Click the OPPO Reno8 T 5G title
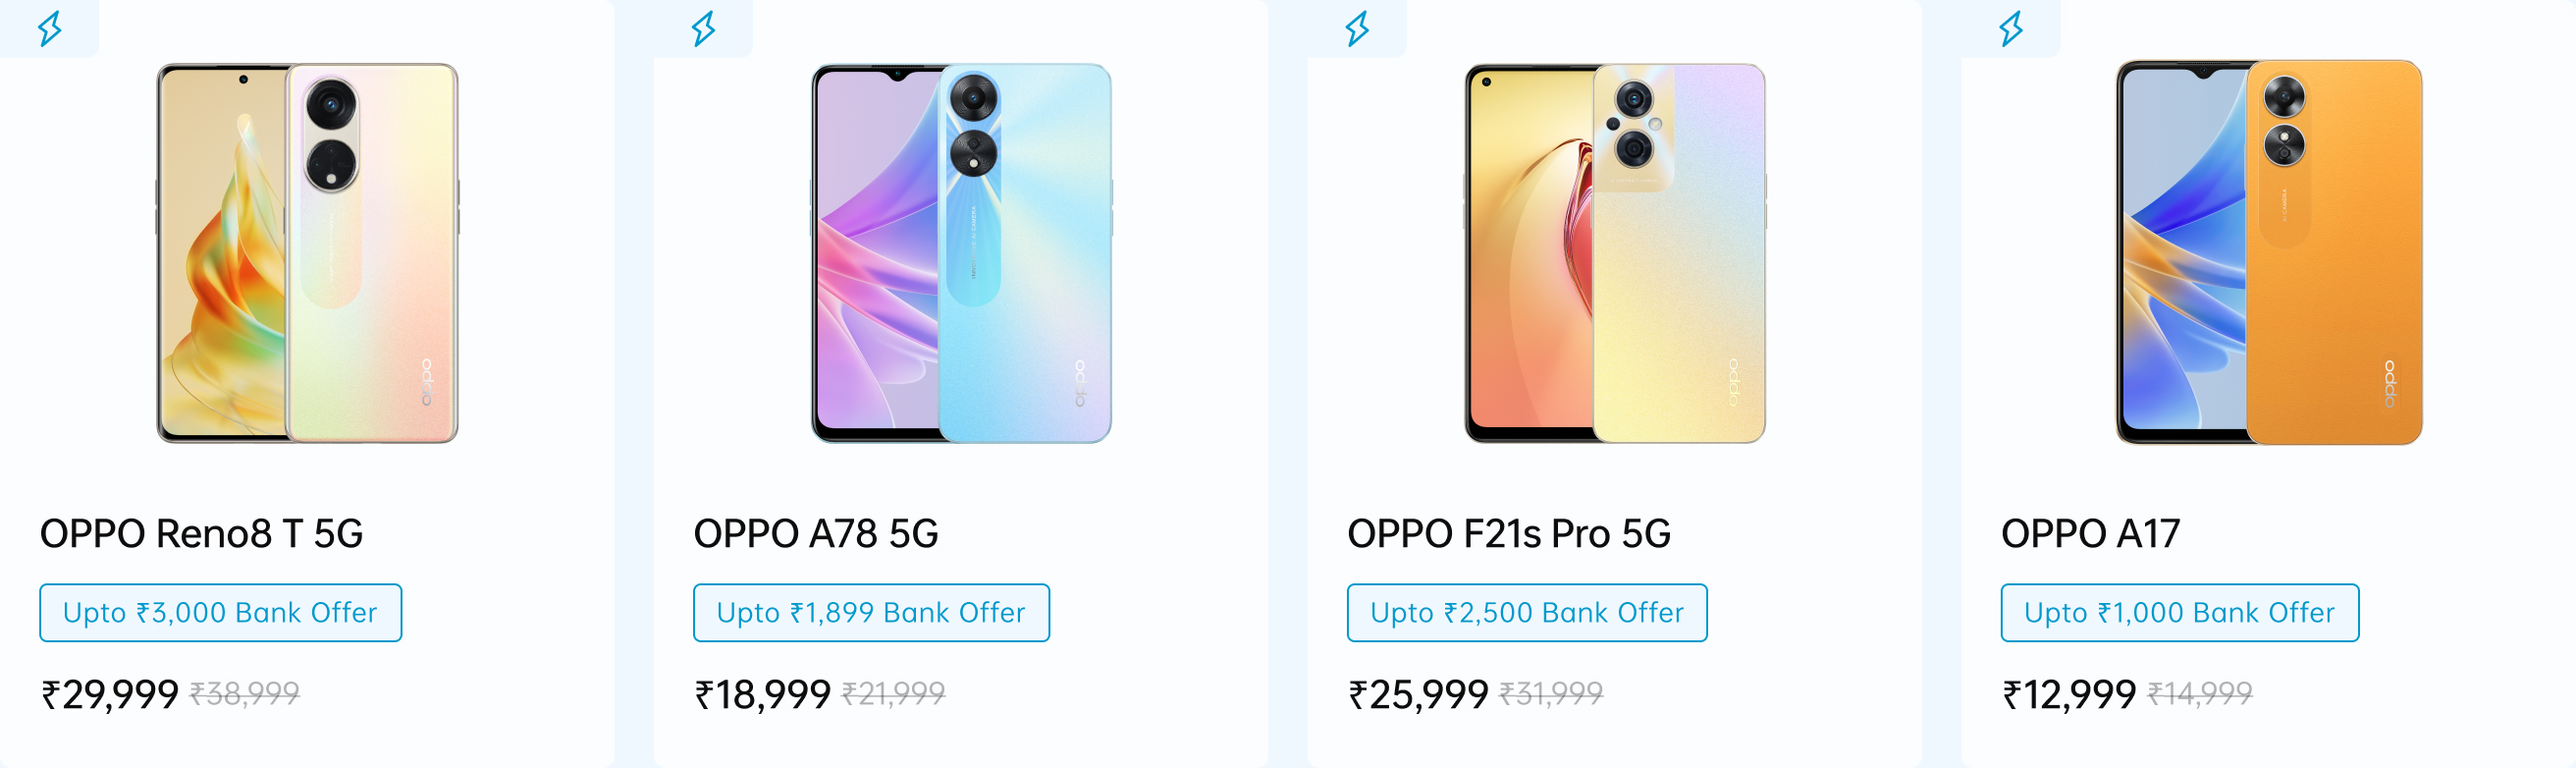 tap(201, 534)
